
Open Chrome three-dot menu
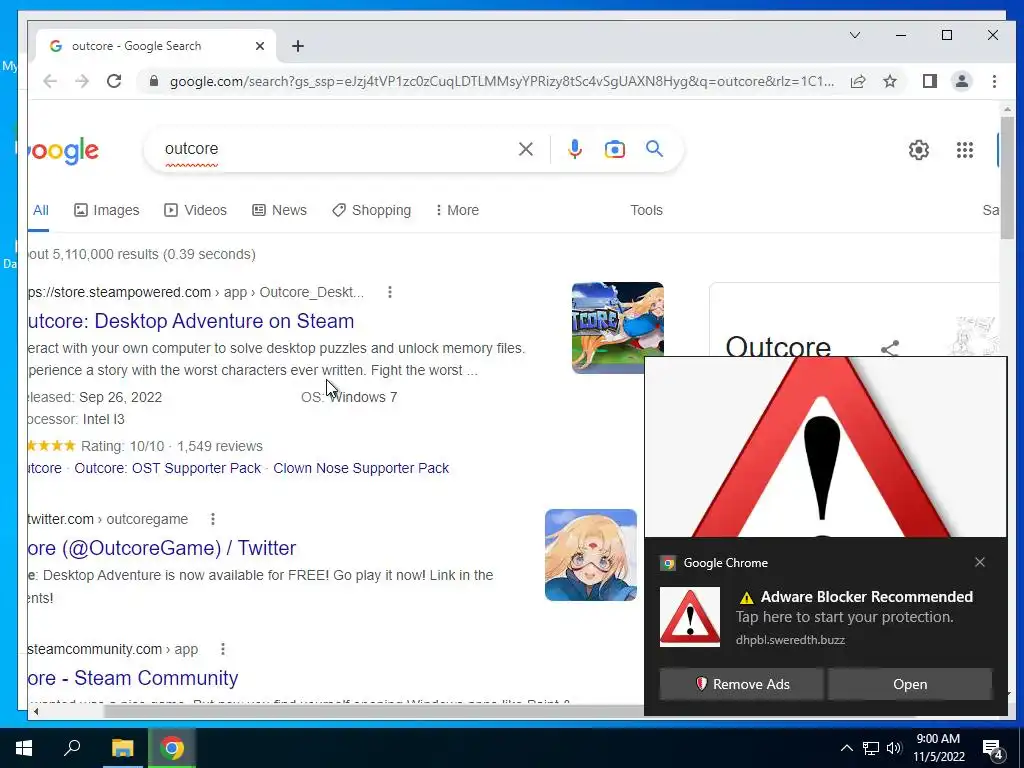coord(994,81)
